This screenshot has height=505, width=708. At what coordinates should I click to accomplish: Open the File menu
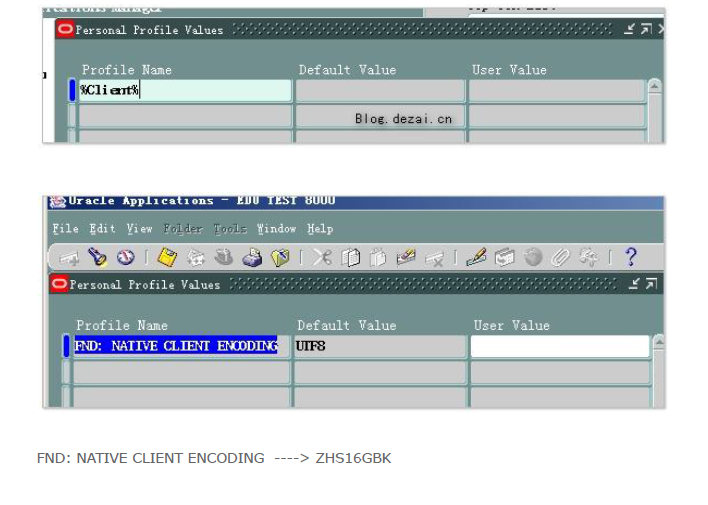pyautogui.click(x=65, y=229)
